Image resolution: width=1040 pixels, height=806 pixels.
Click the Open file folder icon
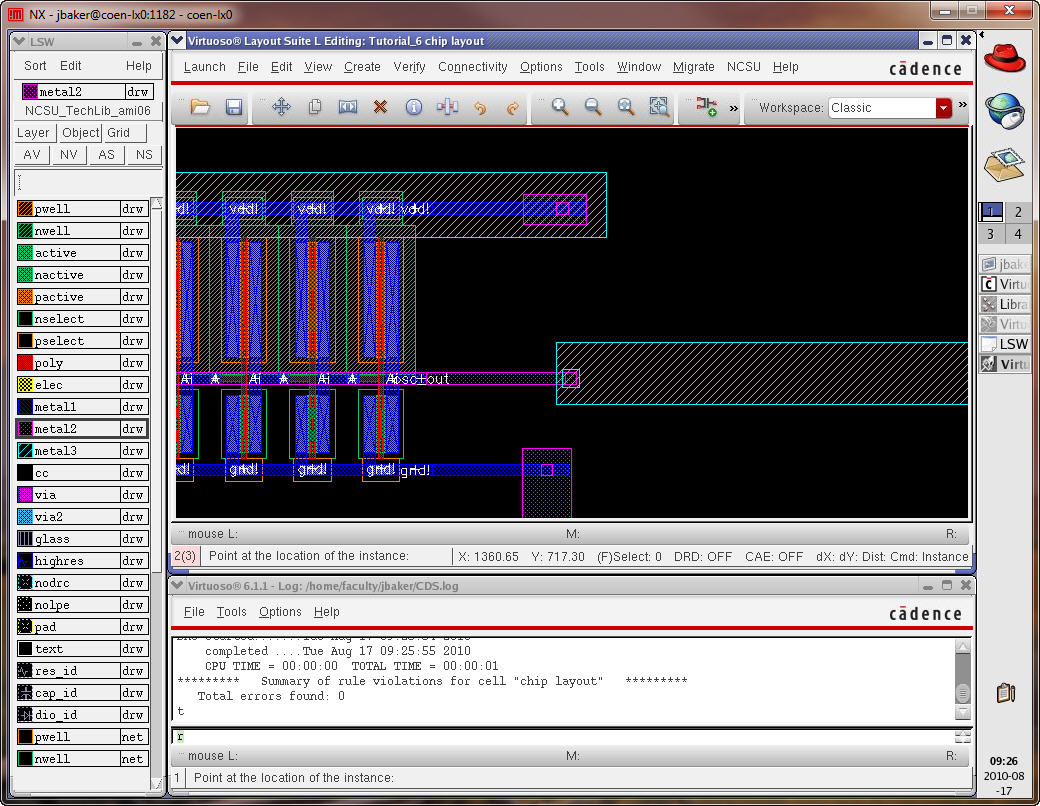click(x=200, y=108)
